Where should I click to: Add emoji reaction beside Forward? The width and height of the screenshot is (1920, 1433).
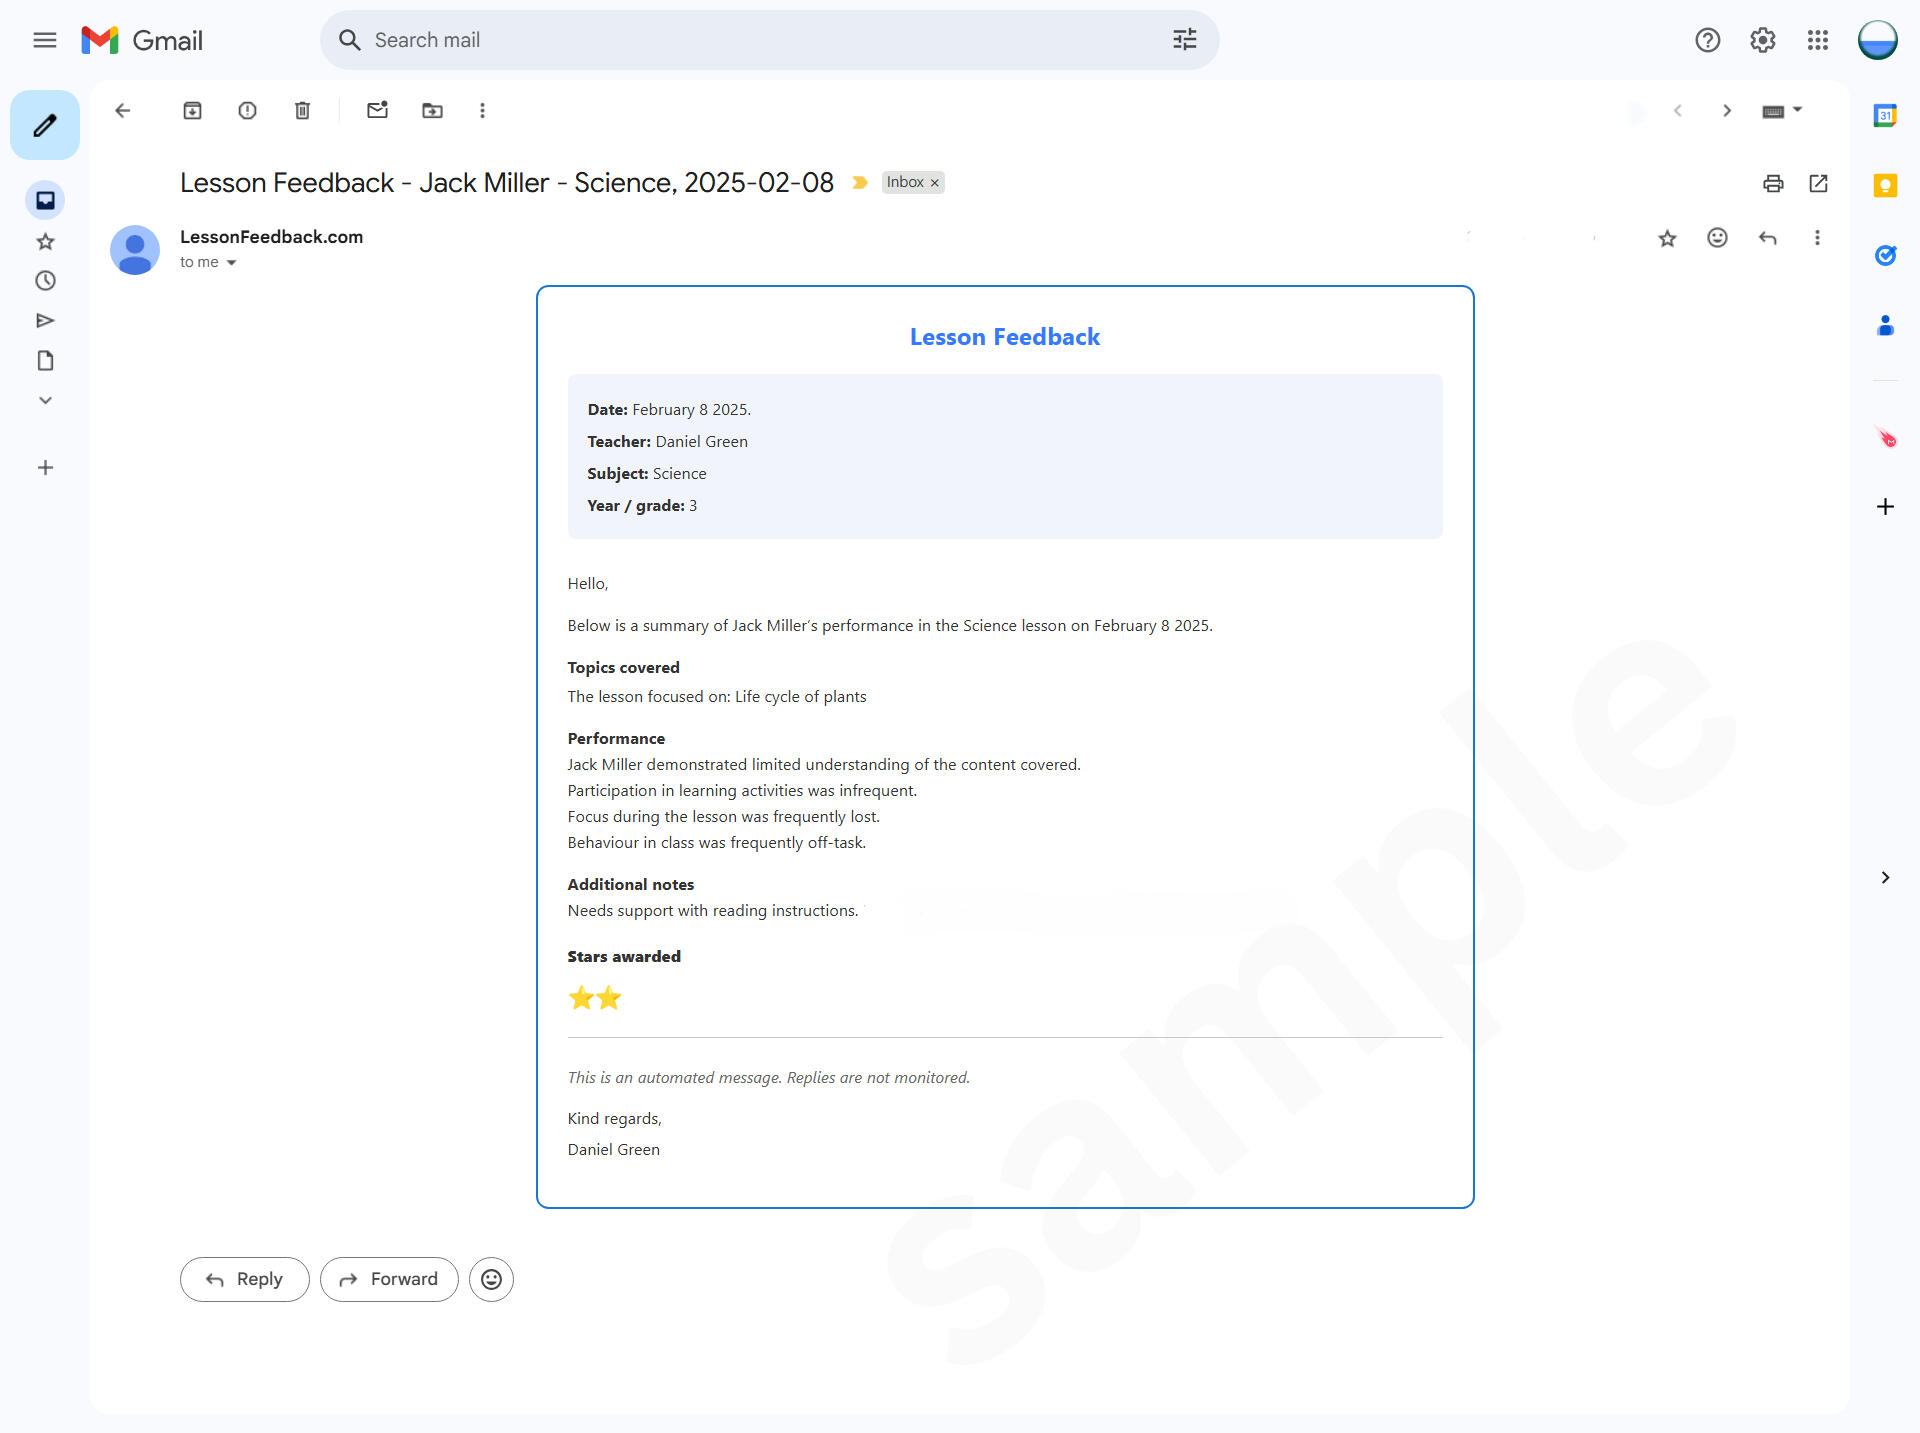pos(491,1279)
